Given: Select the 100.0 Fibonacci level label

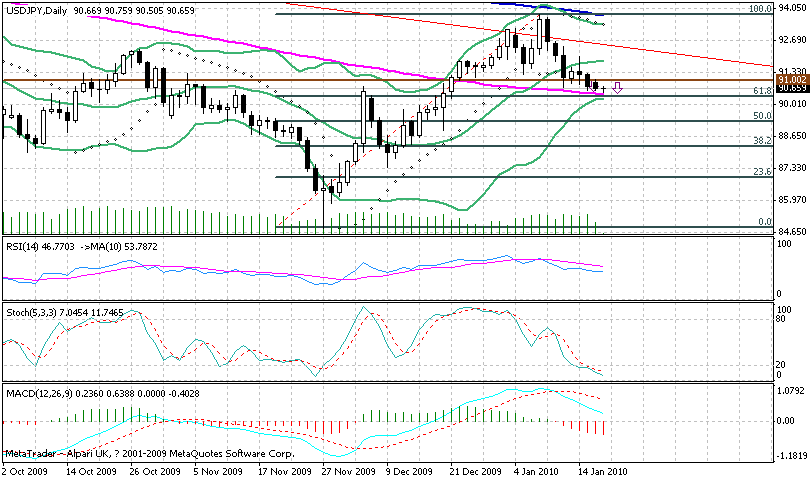Looking at the screenshot, I should [x=760, y=9].
